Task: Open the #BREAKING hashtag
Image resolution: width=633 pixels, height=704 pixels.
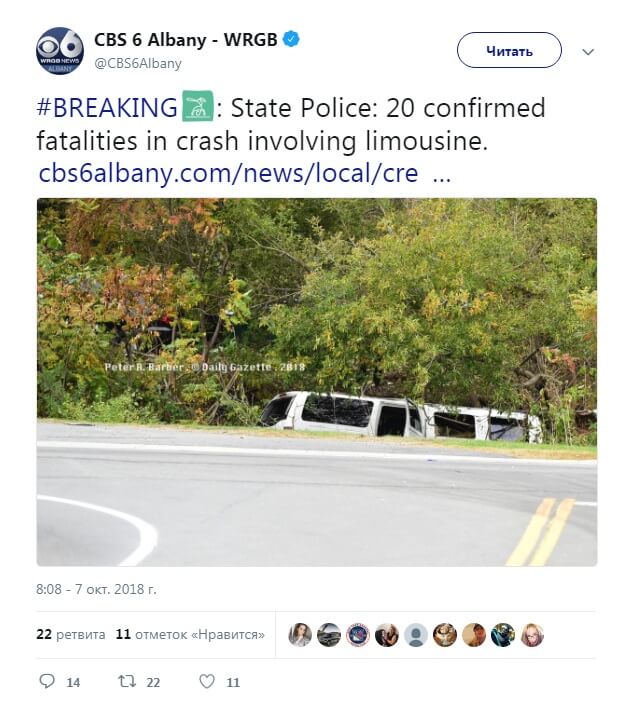Action: 108,108
